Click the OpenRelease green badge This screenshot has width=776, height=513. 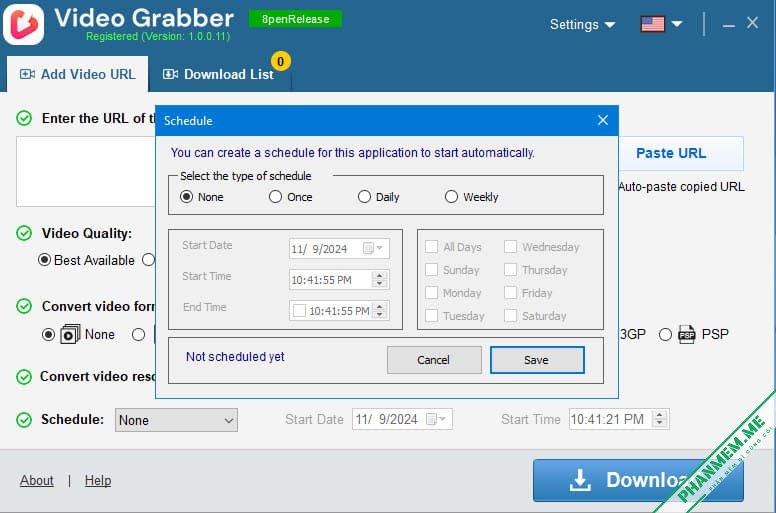click(295, 19)
